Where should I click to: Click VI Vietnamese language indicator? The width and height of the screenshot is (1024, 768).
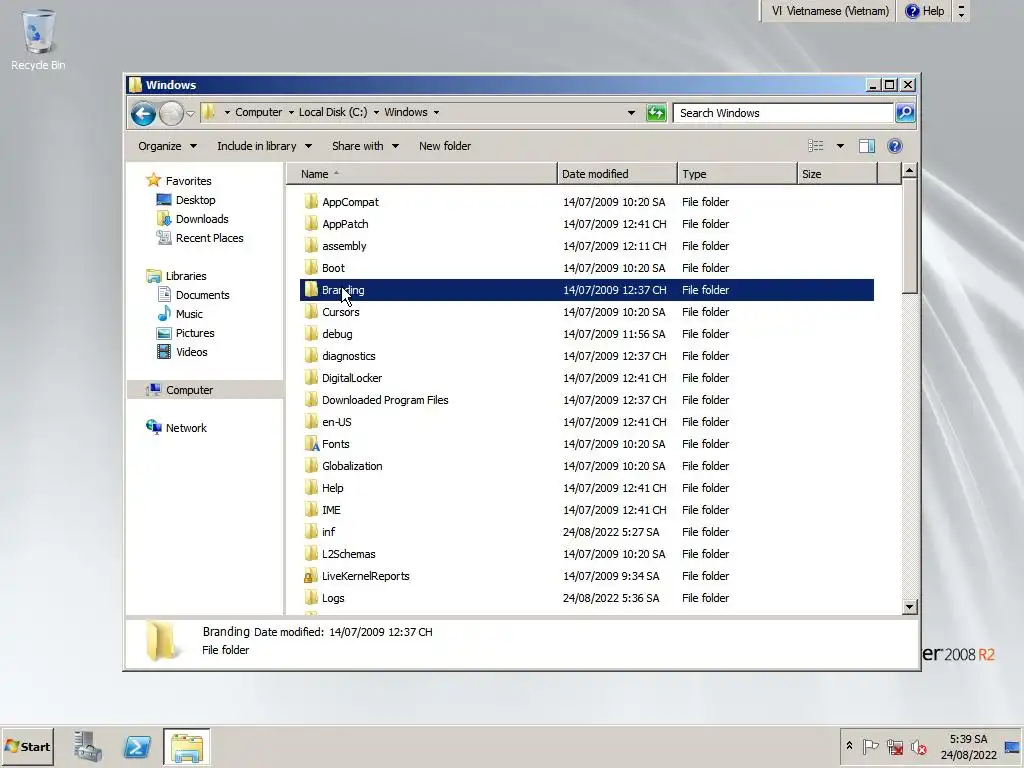[830, 11]
